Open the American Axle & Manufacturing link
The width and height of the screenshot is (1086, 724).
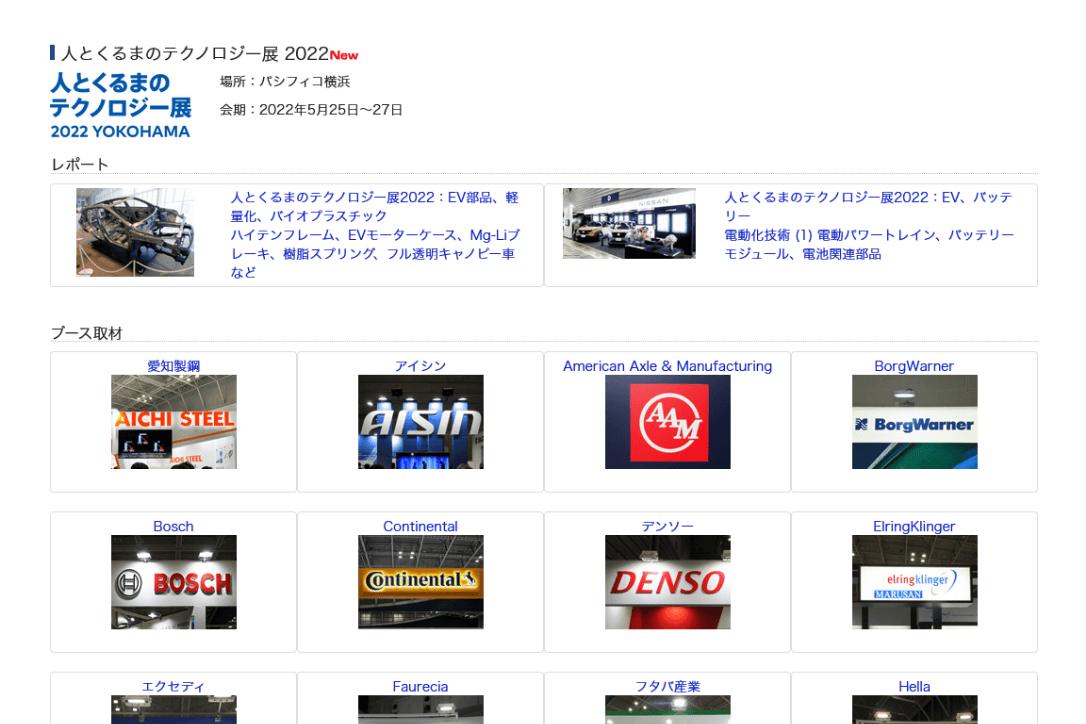point(667,366)
